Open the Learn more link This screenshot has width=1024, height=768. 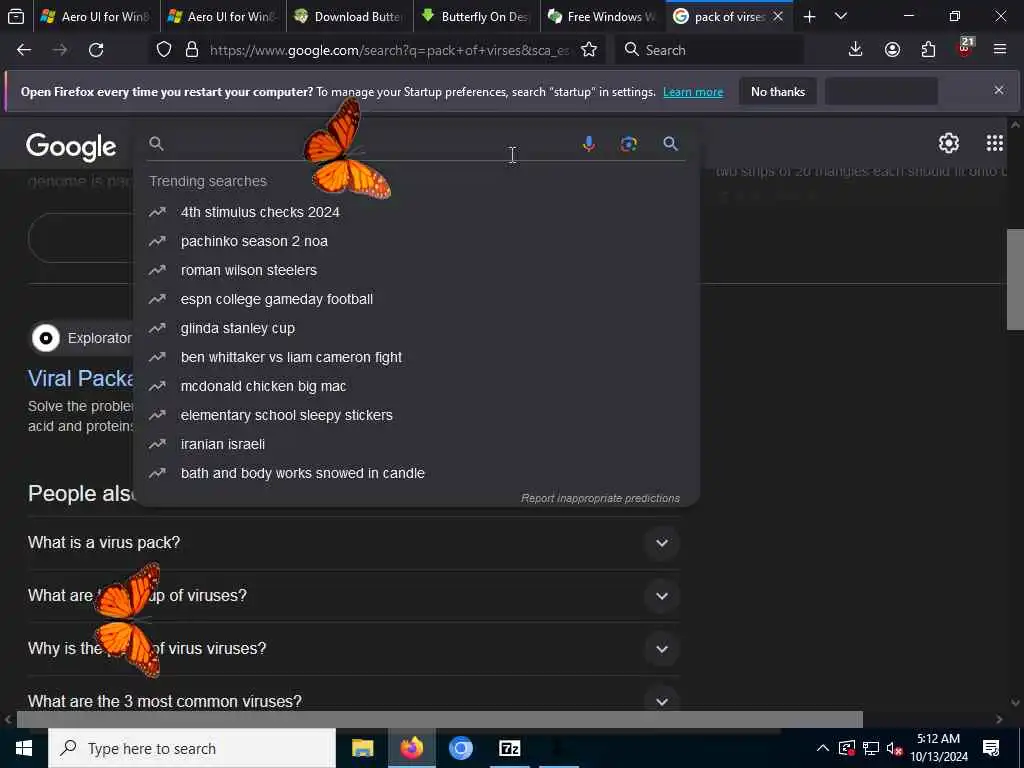tap(693, 92)
